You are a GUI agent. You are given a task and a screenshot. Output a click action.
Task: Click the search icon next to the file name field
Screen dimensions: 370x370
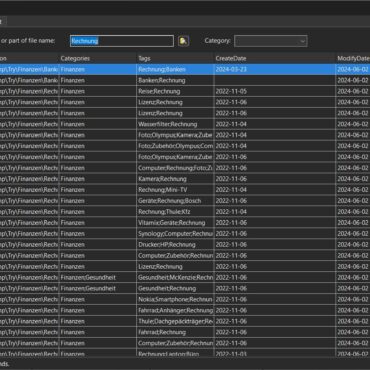[183, 41]
